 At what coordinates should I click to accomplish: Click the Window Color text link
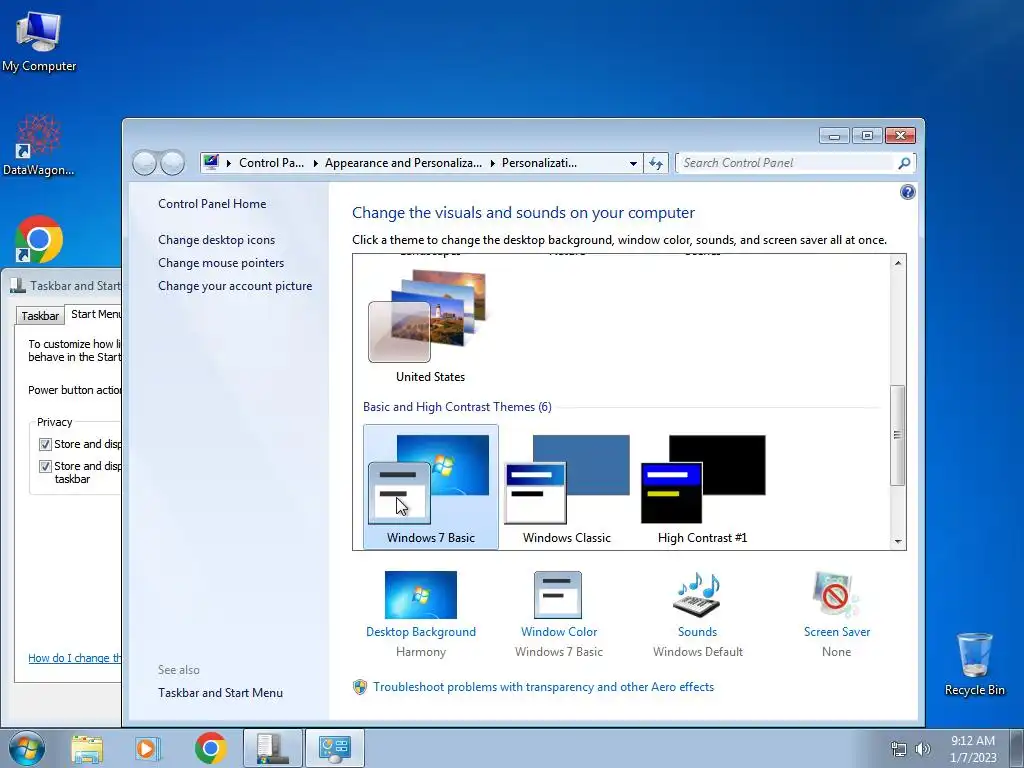559,632
